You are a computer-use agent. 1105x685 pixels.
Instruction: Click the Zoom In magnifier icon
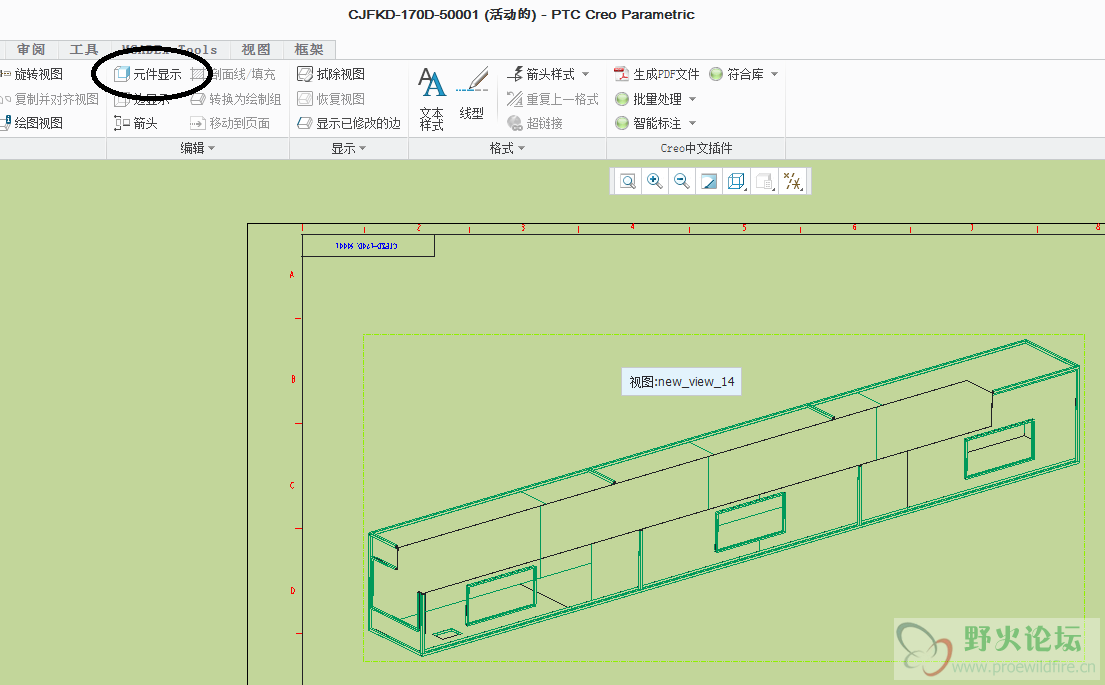click(x=655, y=181)
